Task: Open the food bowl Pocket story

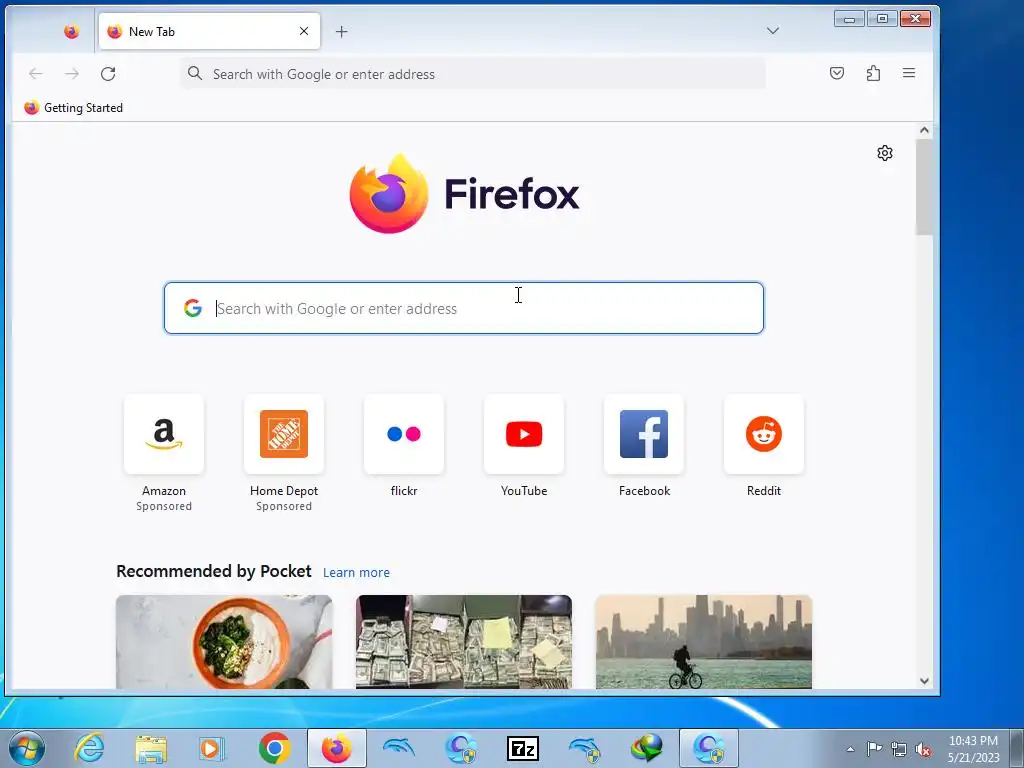Action: (x=224, y=642)
